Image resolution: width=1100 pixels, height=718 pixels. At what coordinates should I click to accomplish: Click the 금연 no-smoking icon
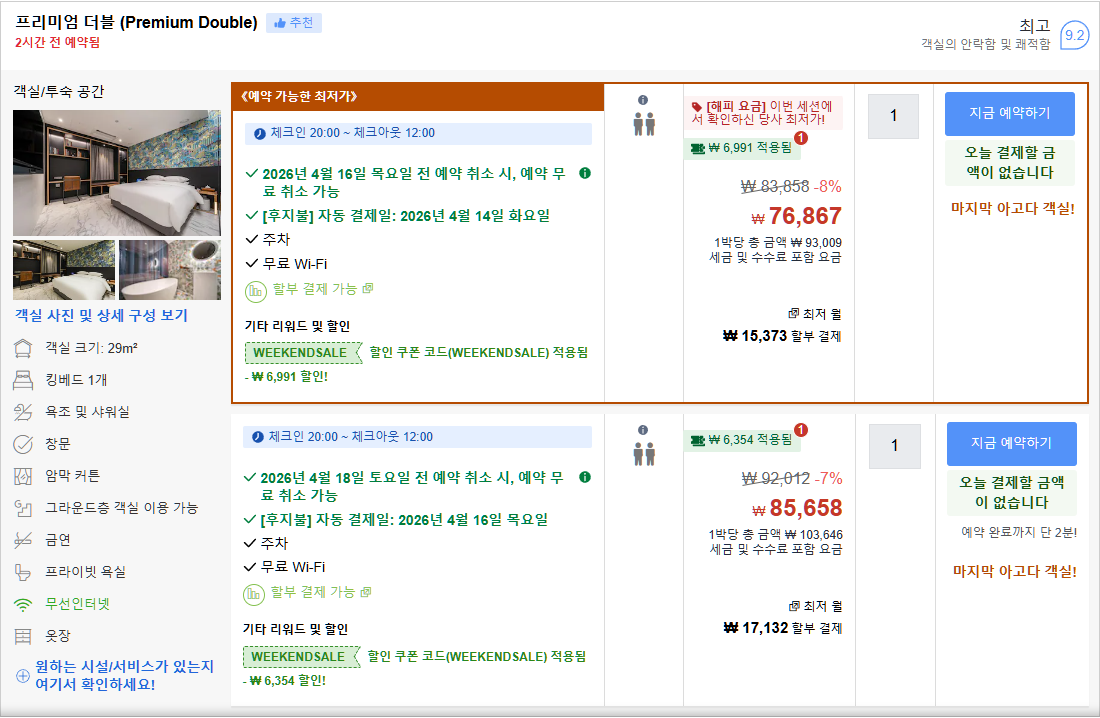pos(23,540)
